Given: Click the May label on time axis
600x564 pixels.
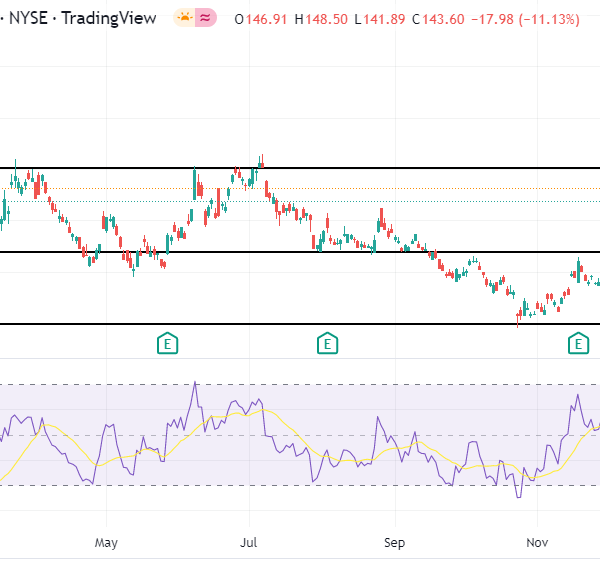Looking at the screenshot, I should click(106, 544).
